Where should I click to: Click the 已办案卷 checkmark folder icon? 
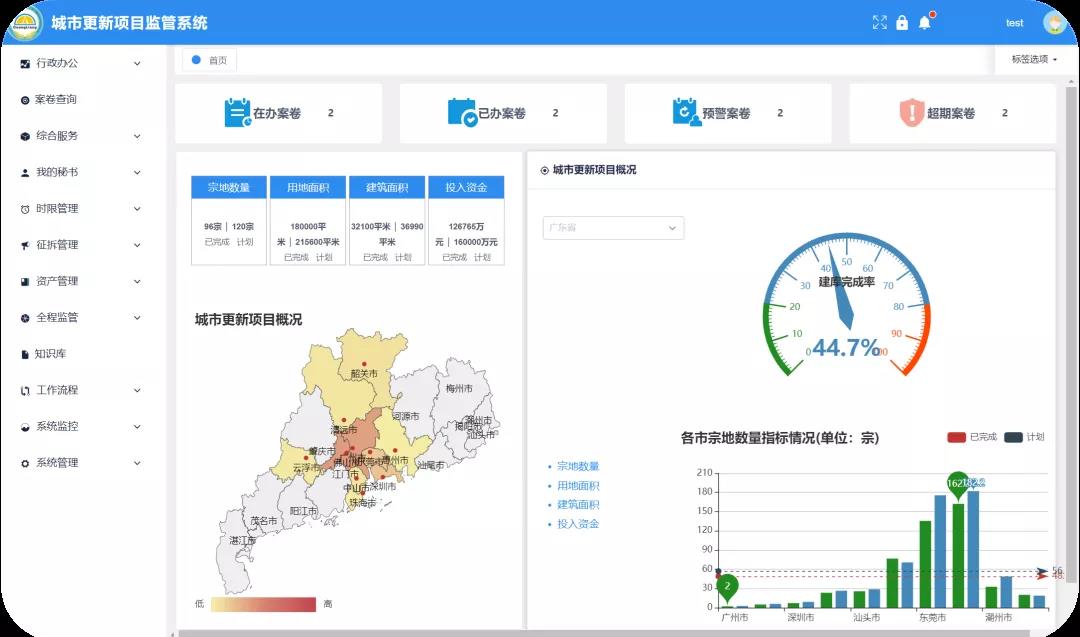click(462, 112)
